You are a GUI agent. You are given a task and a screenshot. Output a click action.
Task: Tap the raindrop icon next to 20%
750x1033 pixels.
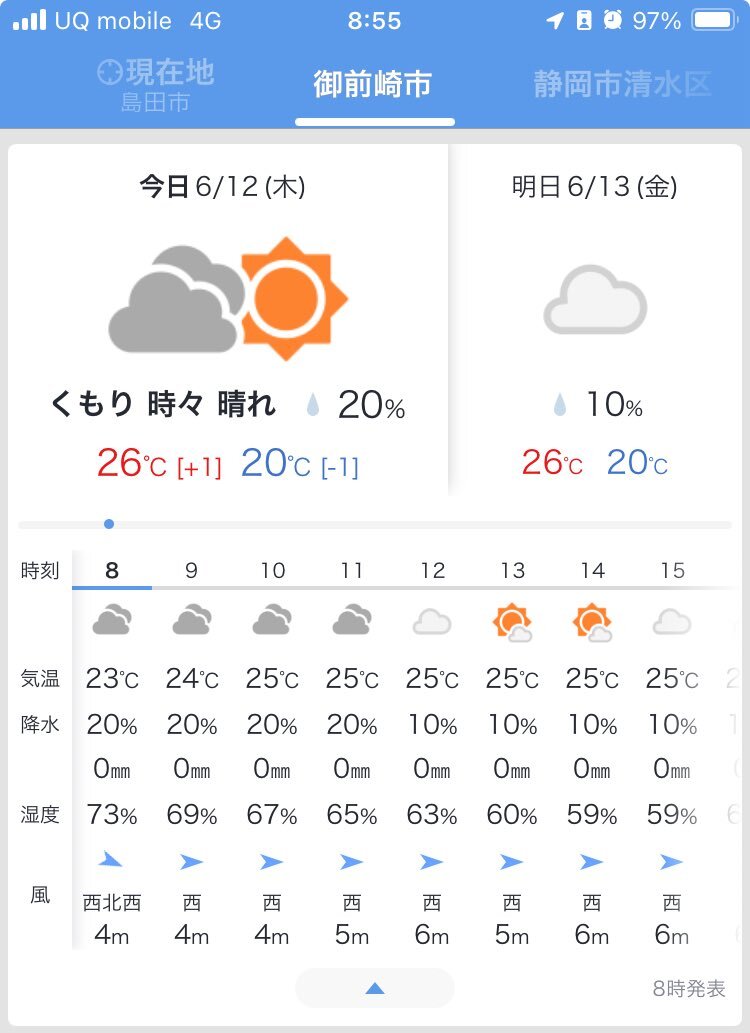tap(313, 405)
